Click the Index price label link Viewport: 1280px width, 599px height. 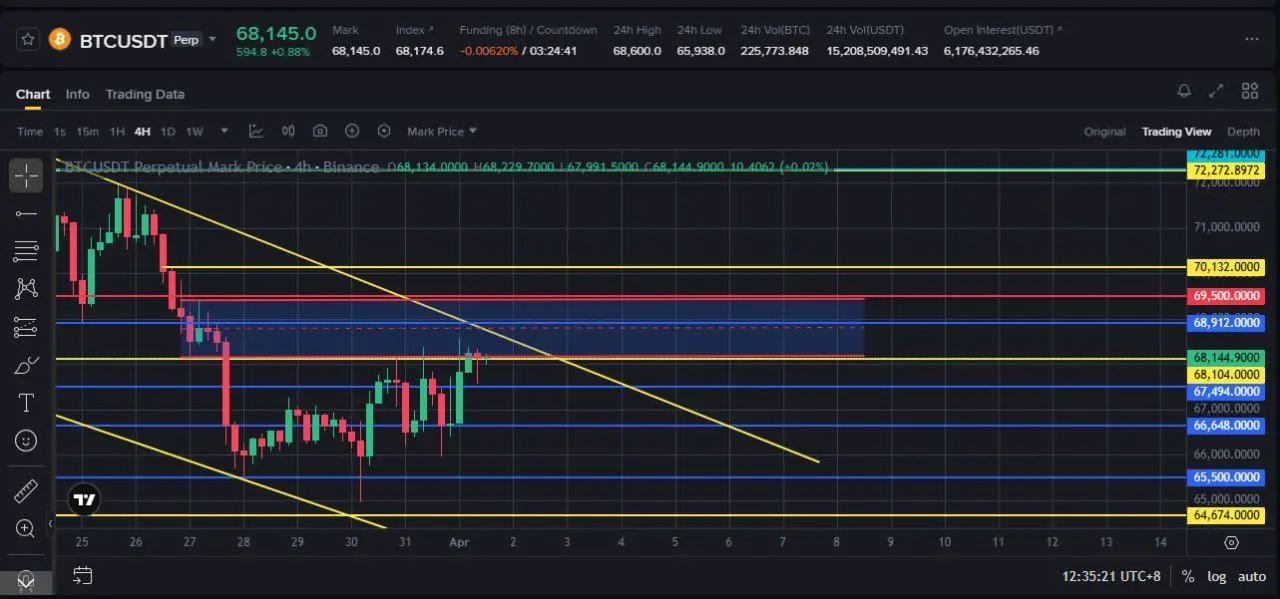[x=414, y=30]
